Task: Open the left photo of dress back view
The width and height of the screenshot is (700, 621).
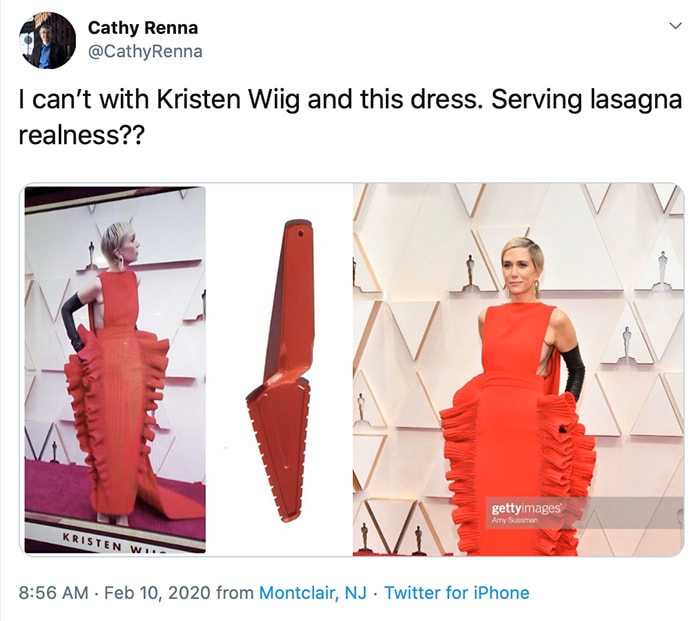Action: pyautogui.click(x=115, y=370)
